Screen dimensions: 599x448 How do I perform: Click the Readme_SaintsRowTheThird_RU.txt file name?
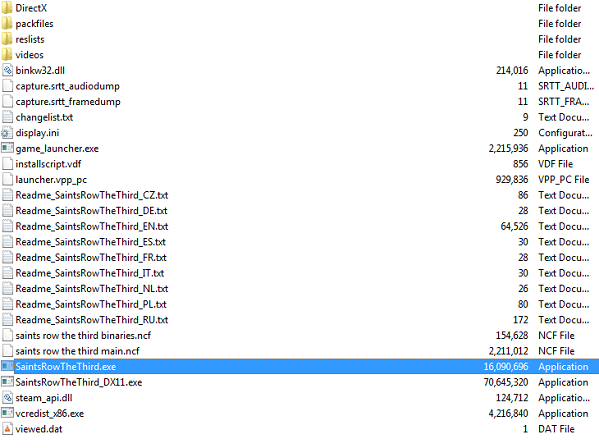92,320
